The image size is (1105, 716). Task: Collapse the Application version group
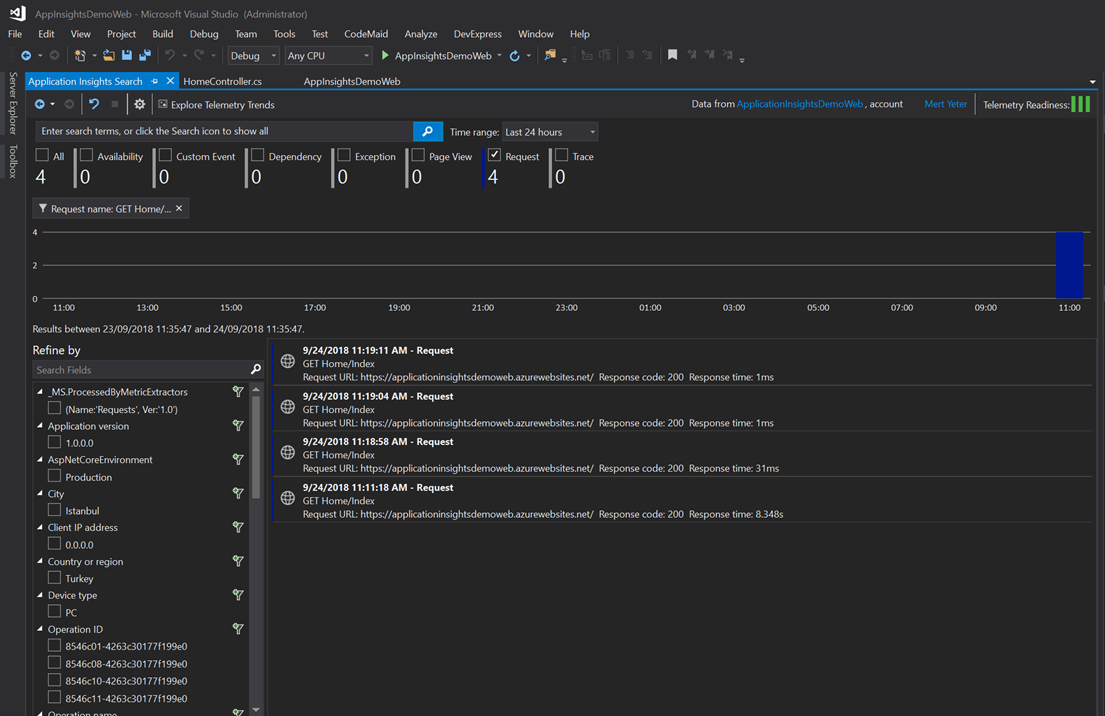click(x=40, y=426)
